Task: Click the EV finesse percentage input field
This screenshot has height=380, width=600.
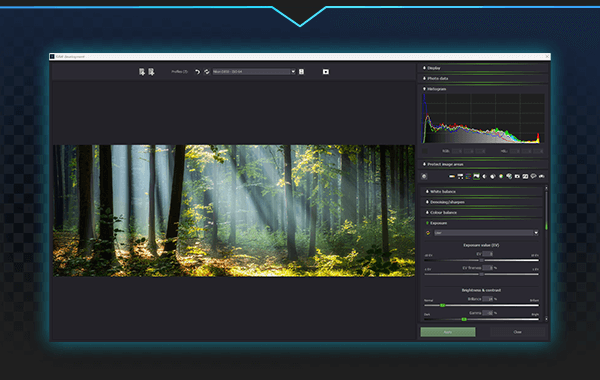Action: click(x=488, y=268)
